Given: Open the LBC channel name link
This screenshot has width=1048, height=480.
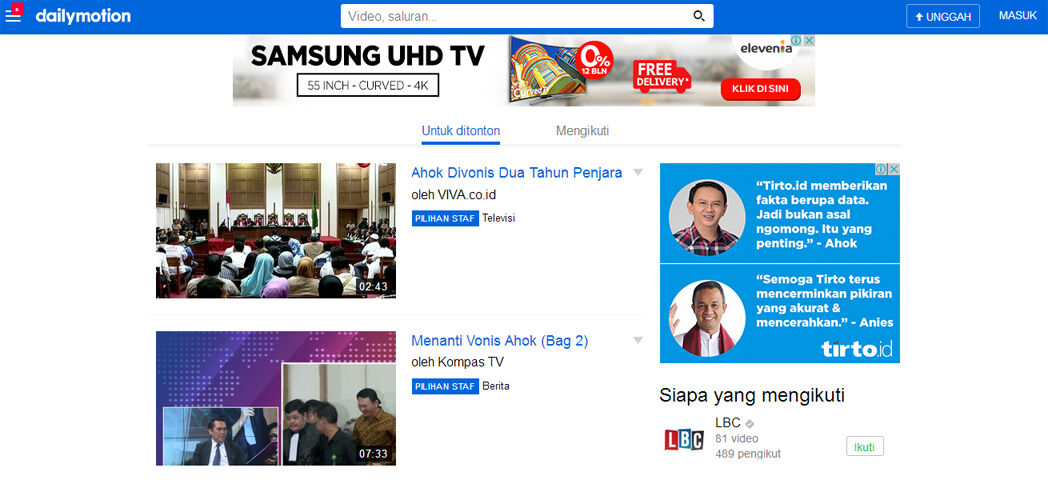Looking at the screenshot, I should click(728, 423).
